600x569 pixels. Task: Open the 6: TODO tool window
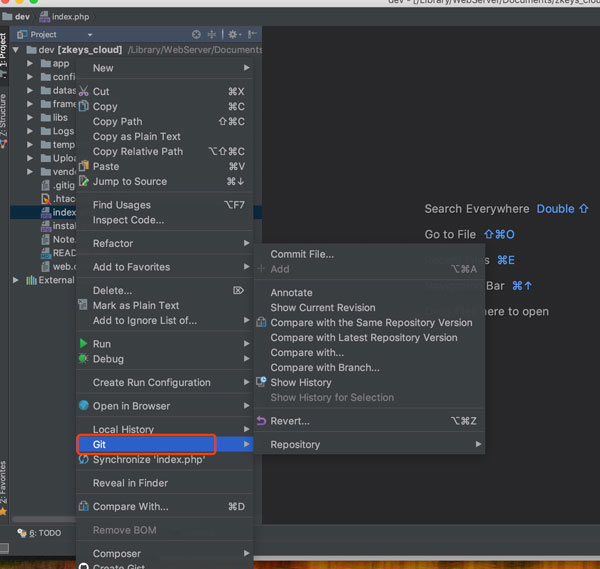click(39, 533)
